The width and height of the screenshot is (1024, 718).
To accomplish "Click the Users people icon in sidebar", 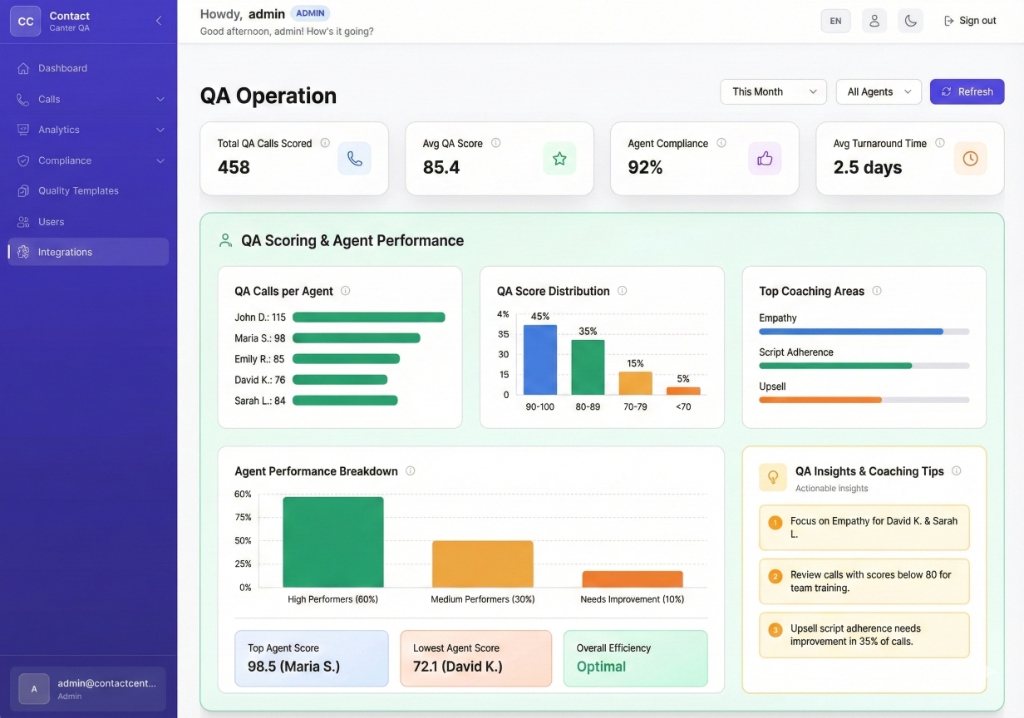I will coord(22,222).
